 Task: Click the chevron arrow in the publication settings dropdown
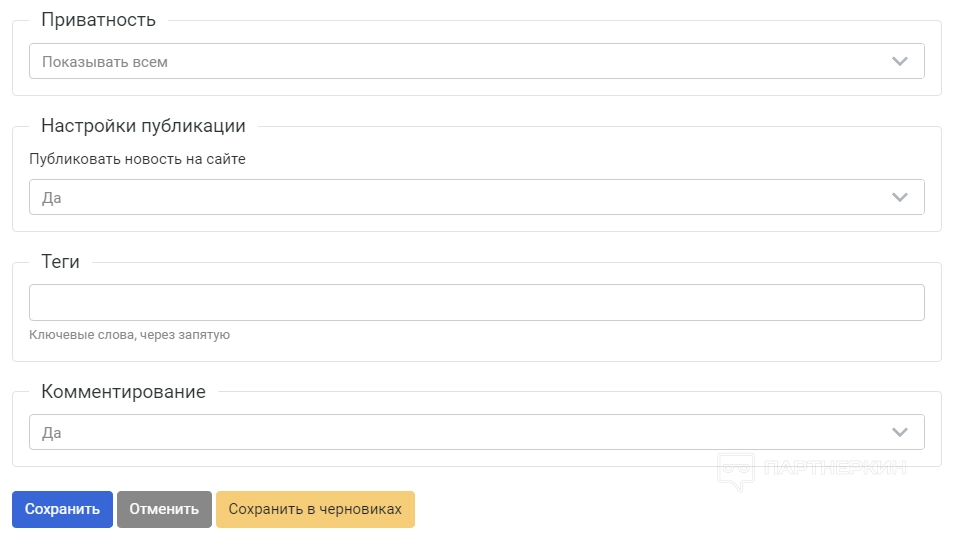click(x=900, y=197)
